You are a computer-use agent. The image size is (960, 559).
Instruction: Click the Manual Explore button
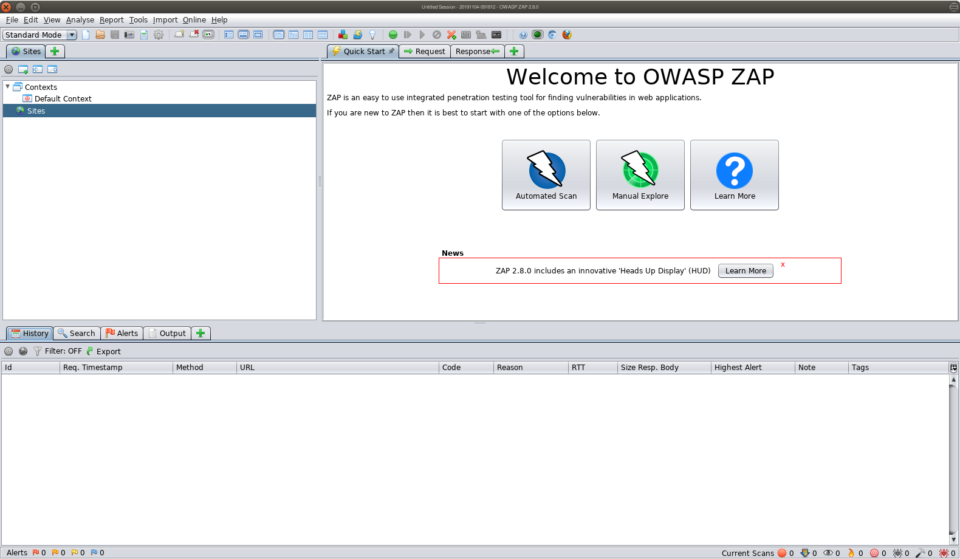click(x=640, y=175)
